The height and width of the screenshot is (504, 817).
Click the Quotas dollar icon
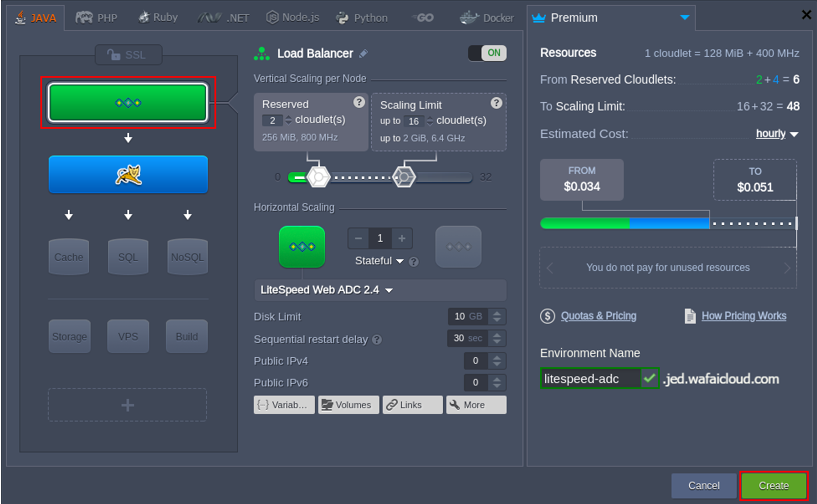click(548, 316)
